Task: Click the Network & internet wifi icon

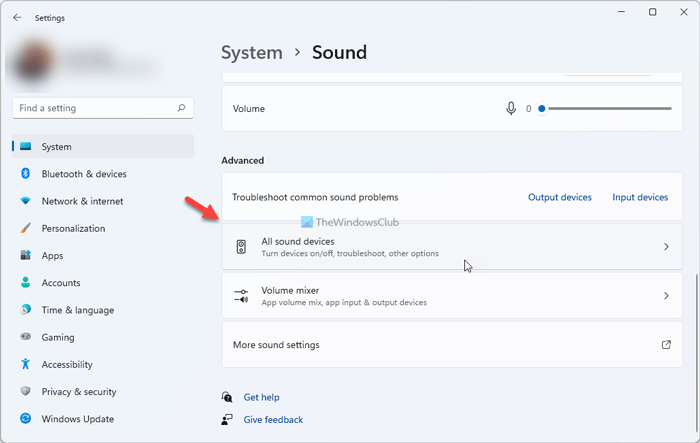Action: [x=26, y=201]
